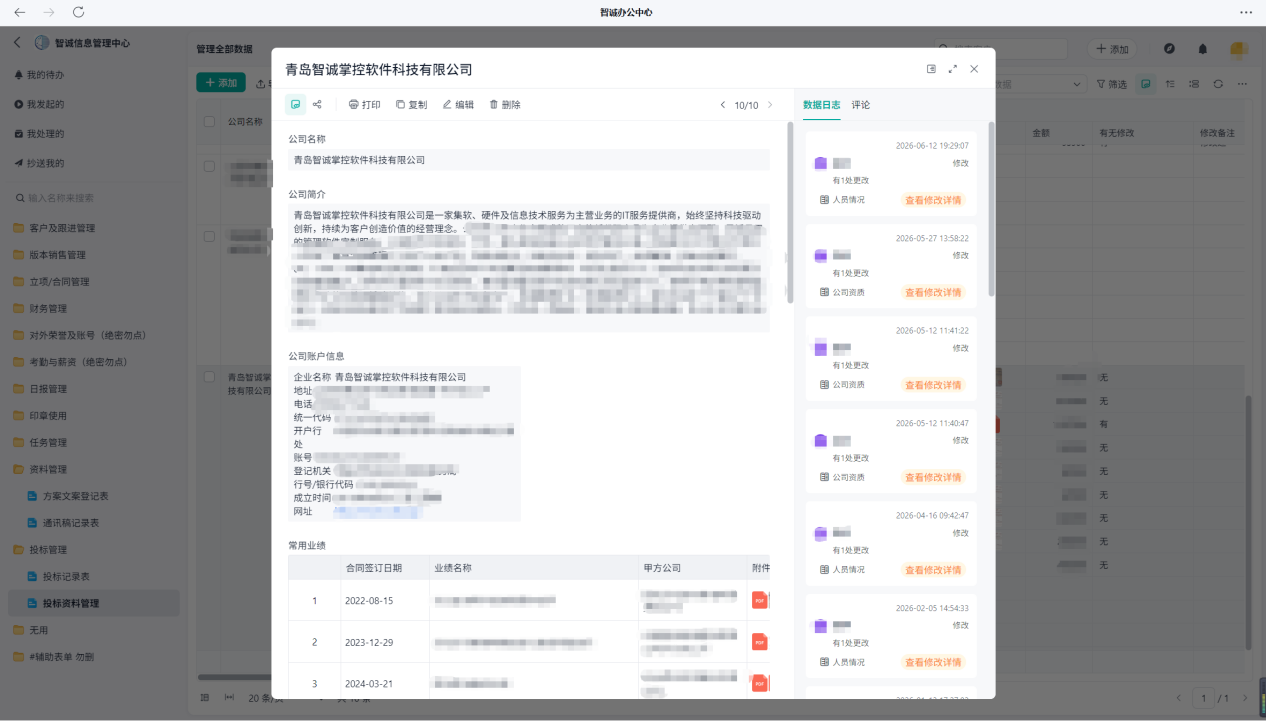
Task: Click the column width icon in footer
Action: coord(229,697)
